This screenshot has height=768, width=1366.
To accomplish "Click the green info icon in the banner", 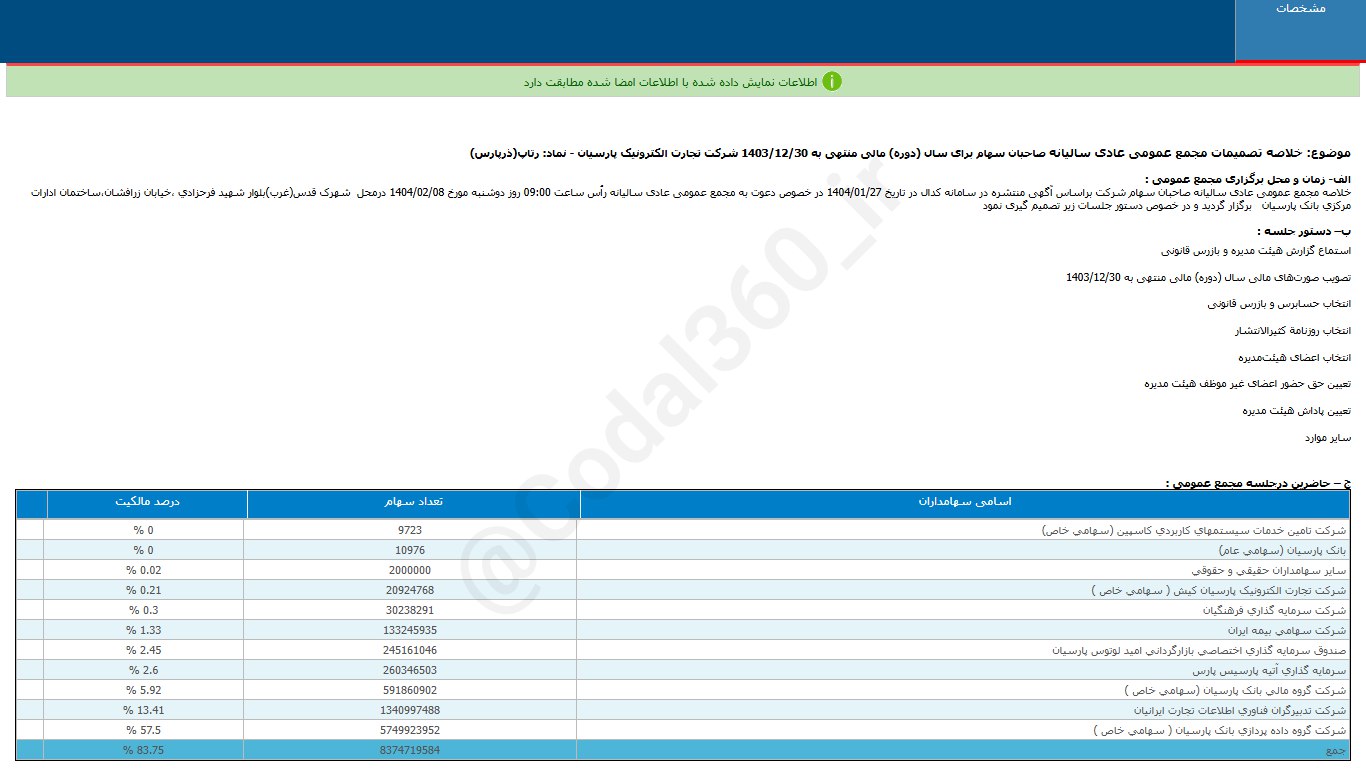I will click(x=832, y=81).
